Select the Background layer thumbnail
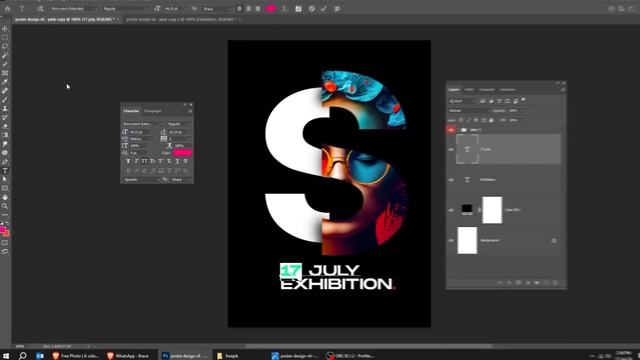The height and width of the screenshot is (360, 640). point(467,240)
